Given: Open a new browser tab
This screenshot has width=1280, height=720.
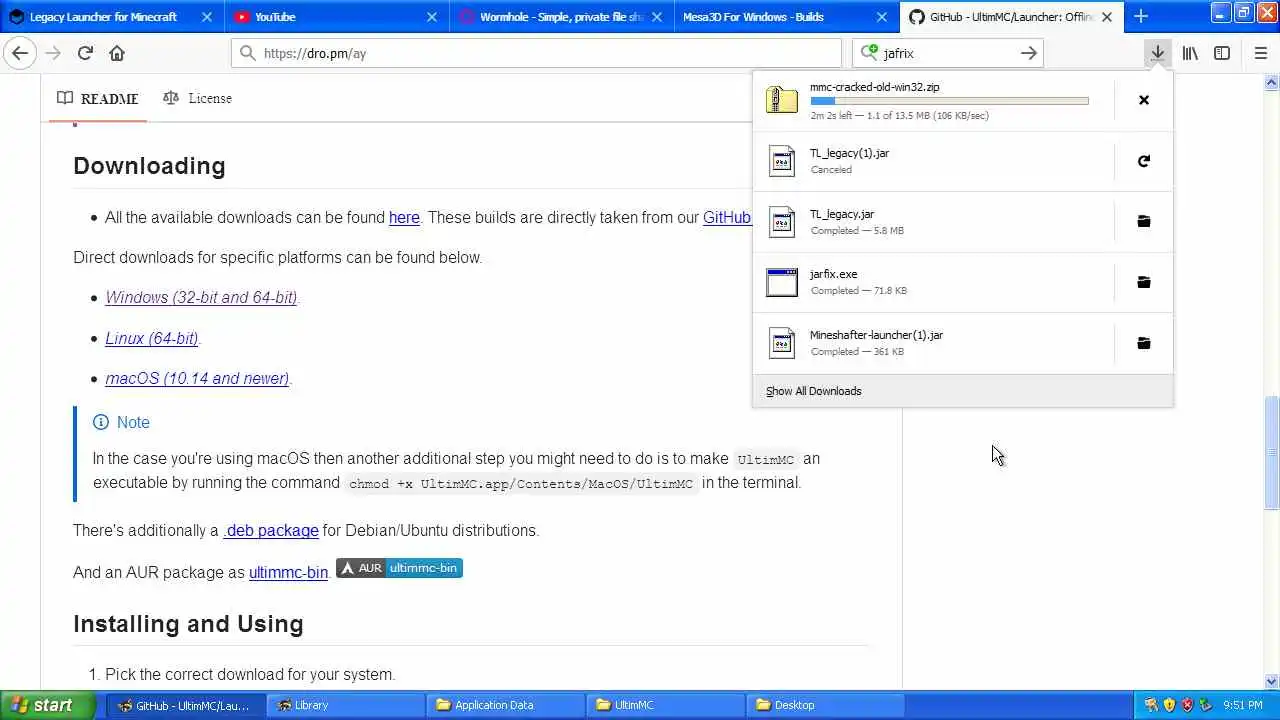Looking at the screenshot, I should [1141, 16].
